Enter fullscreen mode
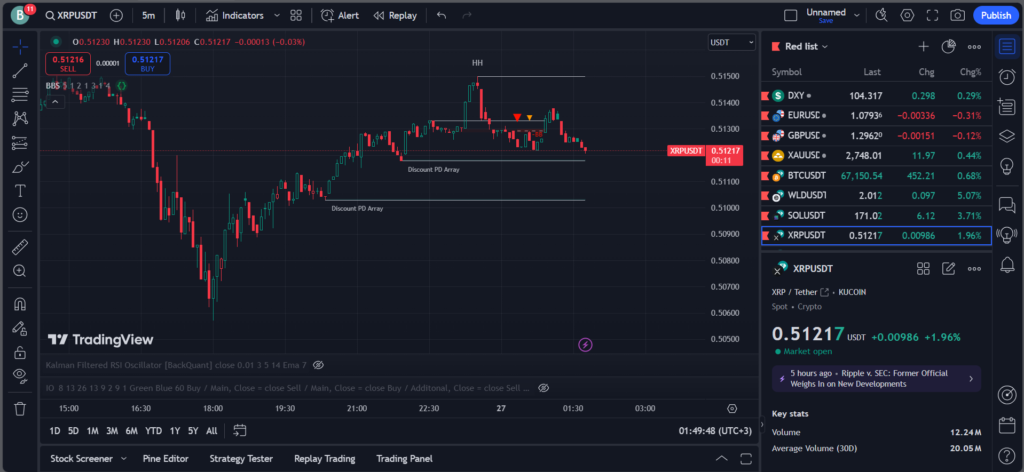 933,15
